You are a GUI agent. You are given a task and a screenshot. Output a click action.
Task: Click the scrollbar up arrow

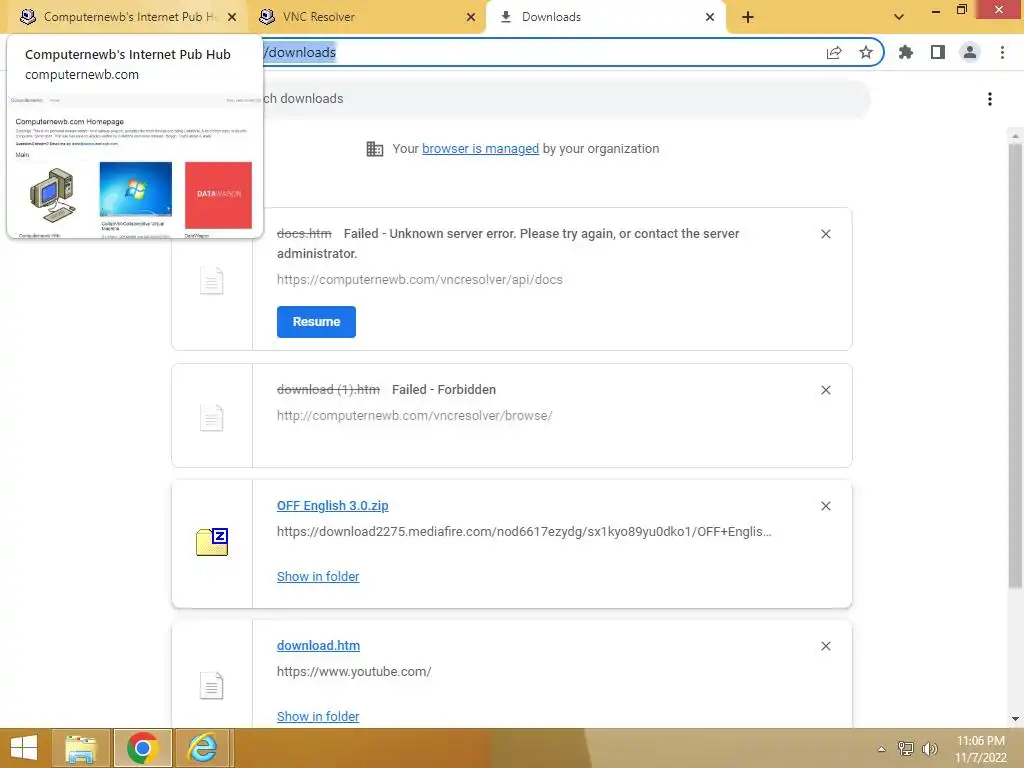coord(1015,136)
